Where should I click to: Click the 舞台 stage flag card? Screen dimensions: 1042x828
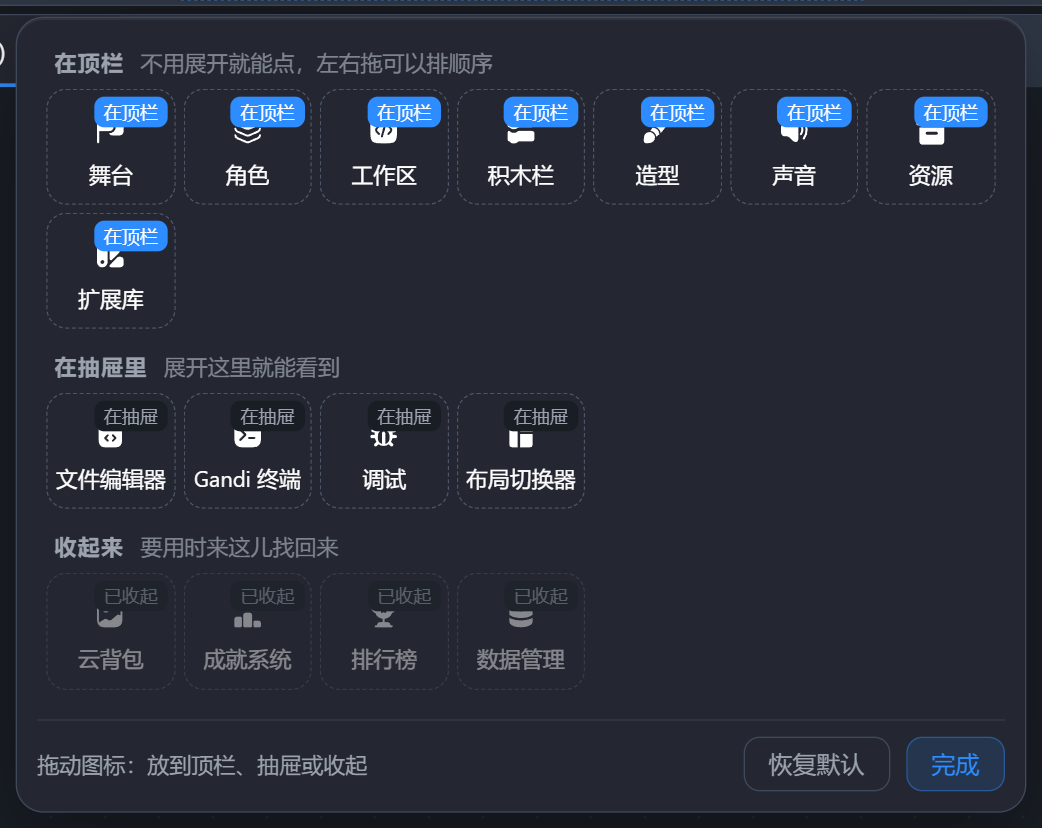tap(111, 147)
